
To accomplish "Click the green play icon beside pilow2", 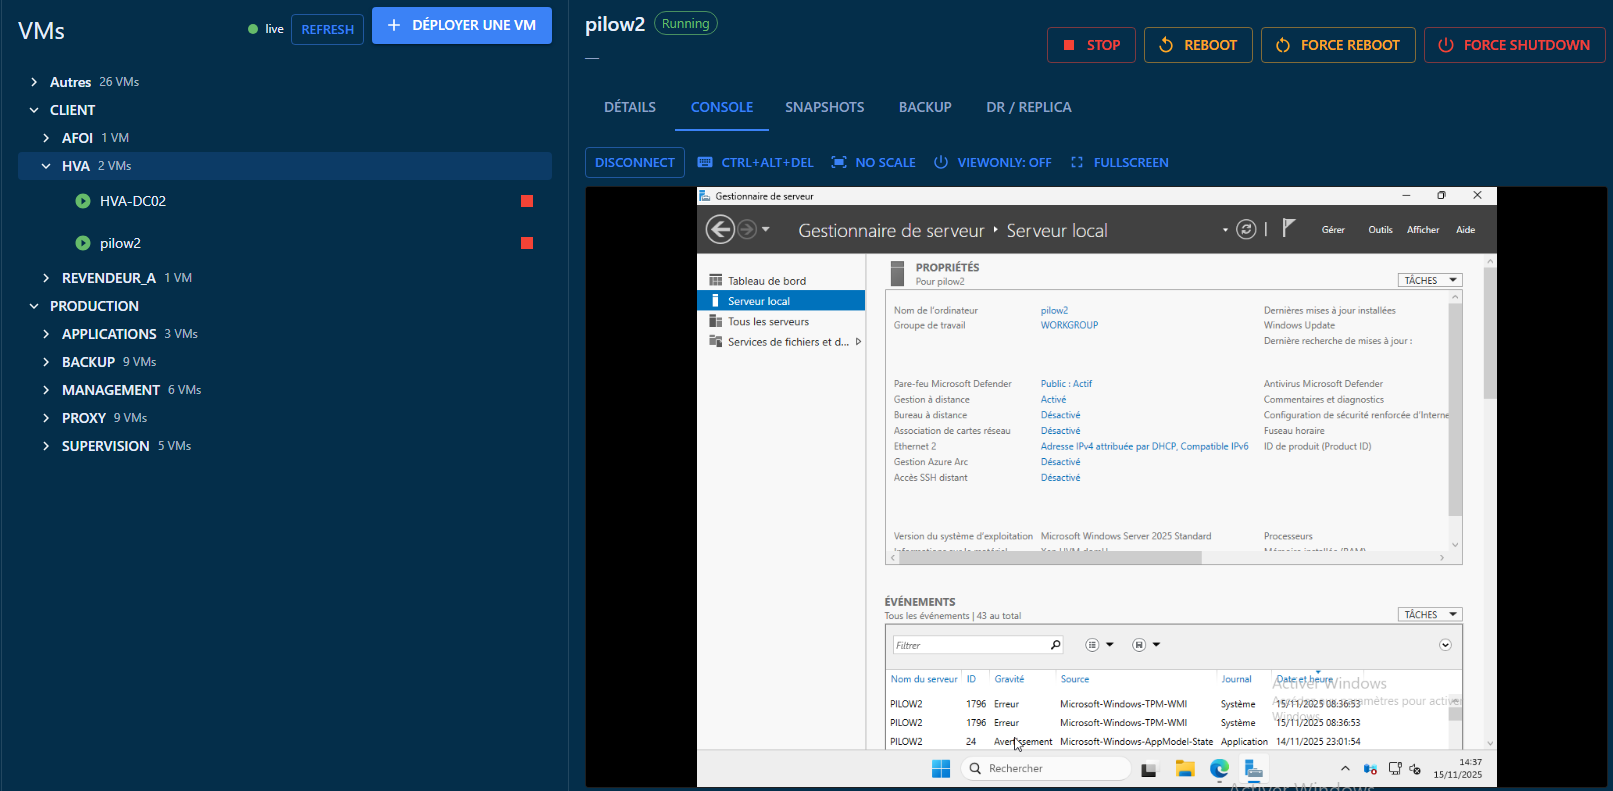I will pos(83,243).
